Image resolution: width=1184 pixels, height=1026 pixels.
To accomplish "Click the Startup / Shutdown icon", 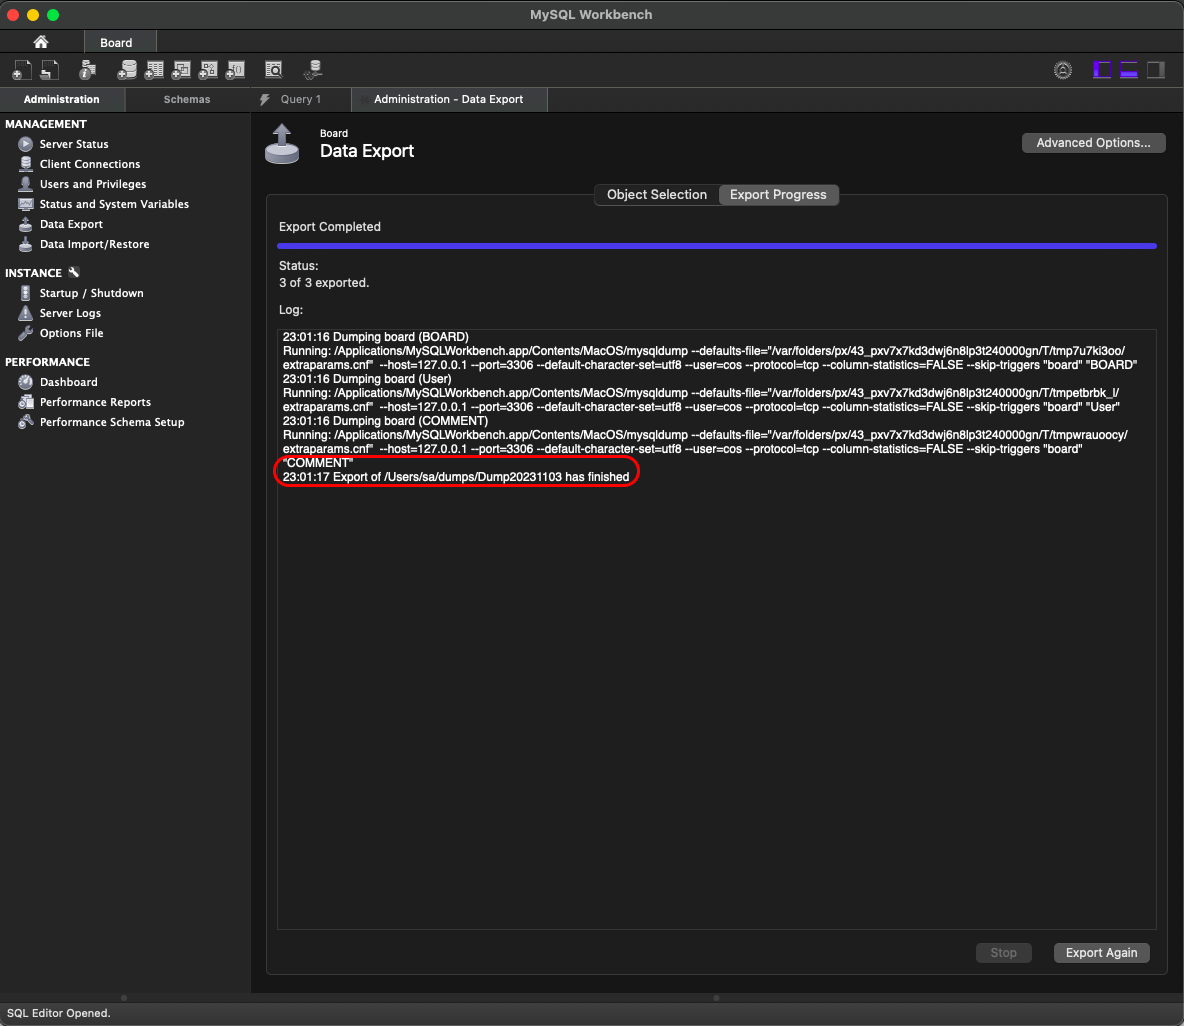I will (x=26, y=293).
